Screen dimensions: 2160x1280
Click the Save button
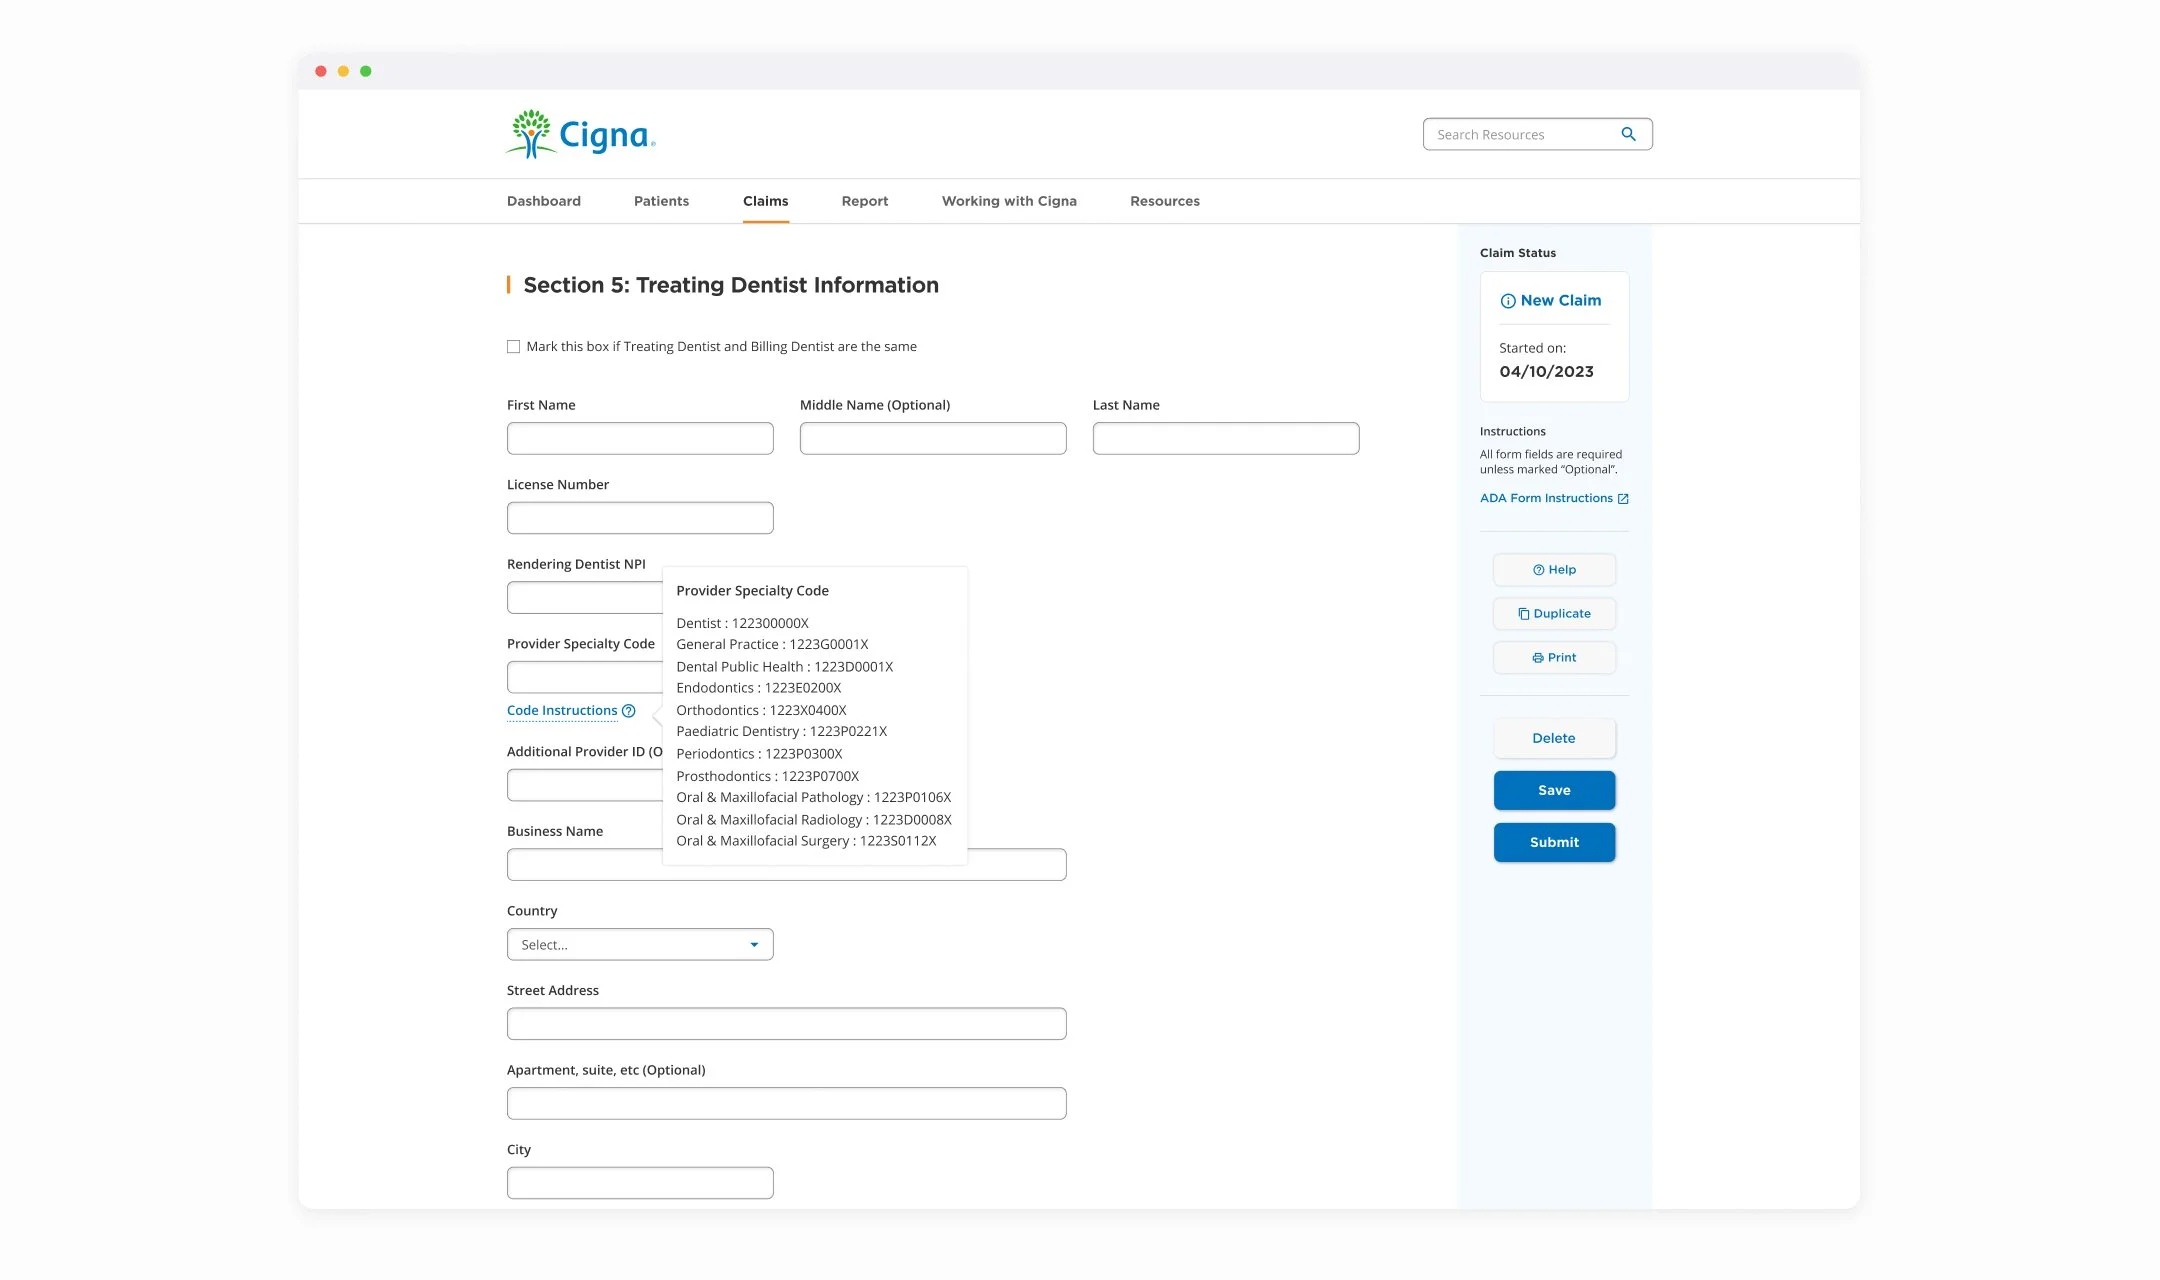(1554, 790)
